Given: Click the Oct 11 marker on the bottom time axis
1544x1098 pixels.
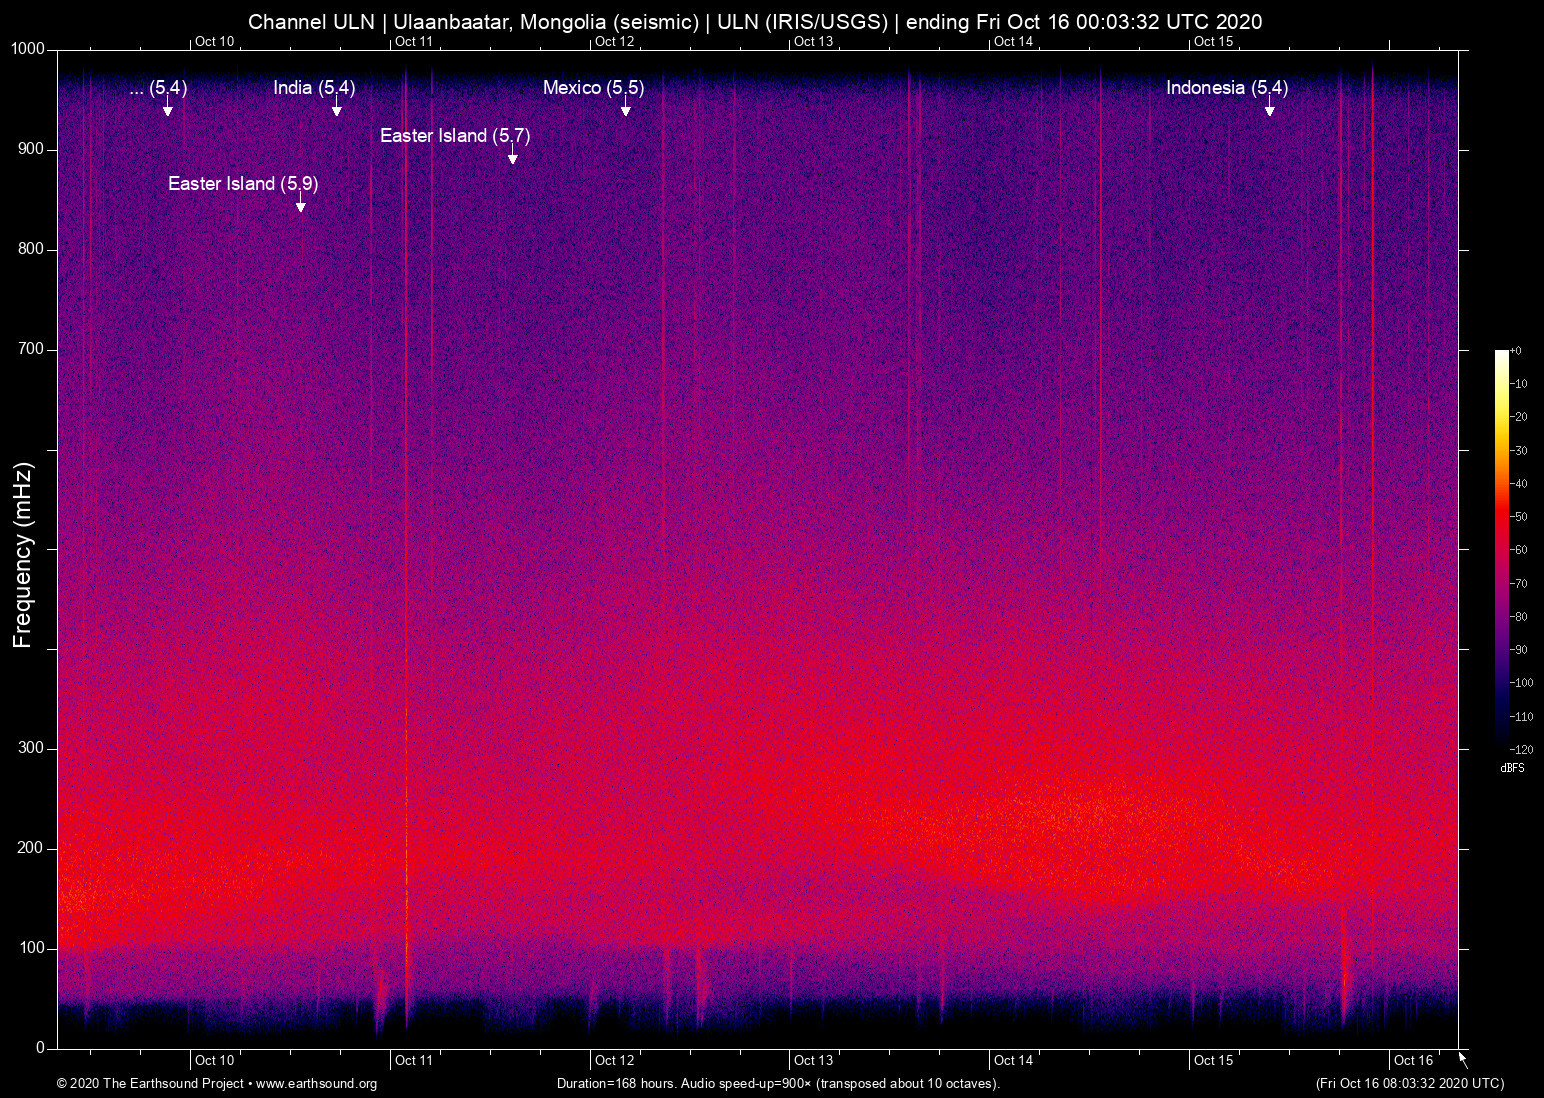Looking at the screenshot, I should click(x=413, y=1060).
